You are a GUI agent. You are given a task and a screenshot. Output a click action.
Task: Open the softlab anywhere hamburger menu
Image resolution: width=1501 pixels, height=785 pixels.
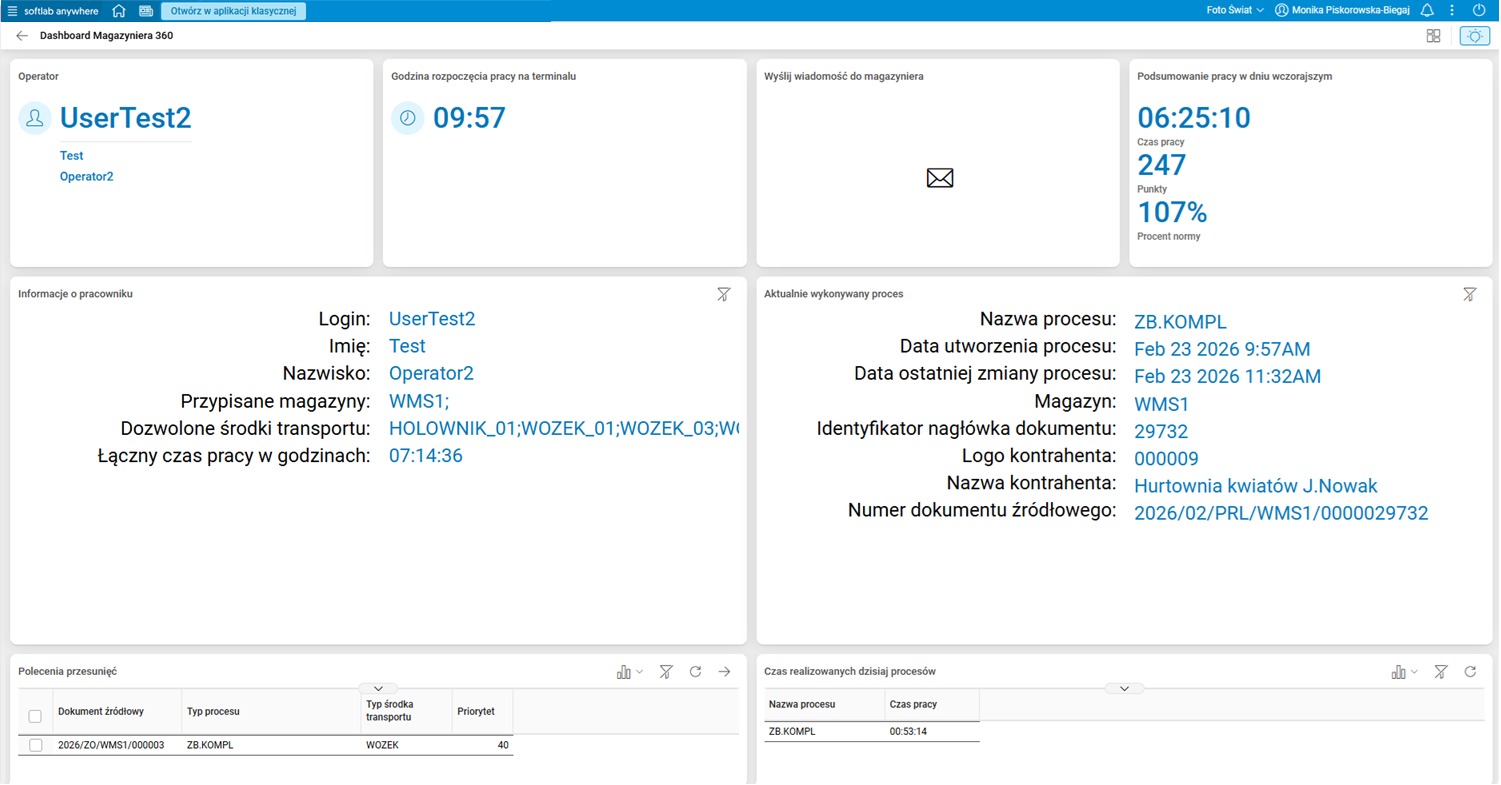[x=12, y=11]
